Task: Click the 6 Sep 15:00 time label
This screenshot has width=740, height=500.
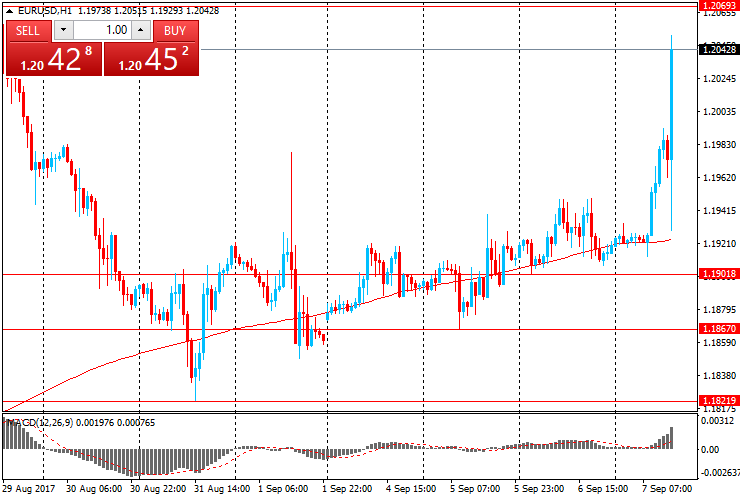Action: tap(603, 489)
